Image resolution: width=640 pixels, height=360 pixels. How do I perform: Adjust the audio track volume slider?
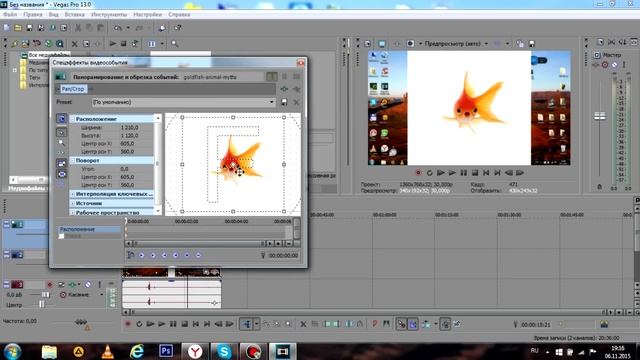[45, 294]
